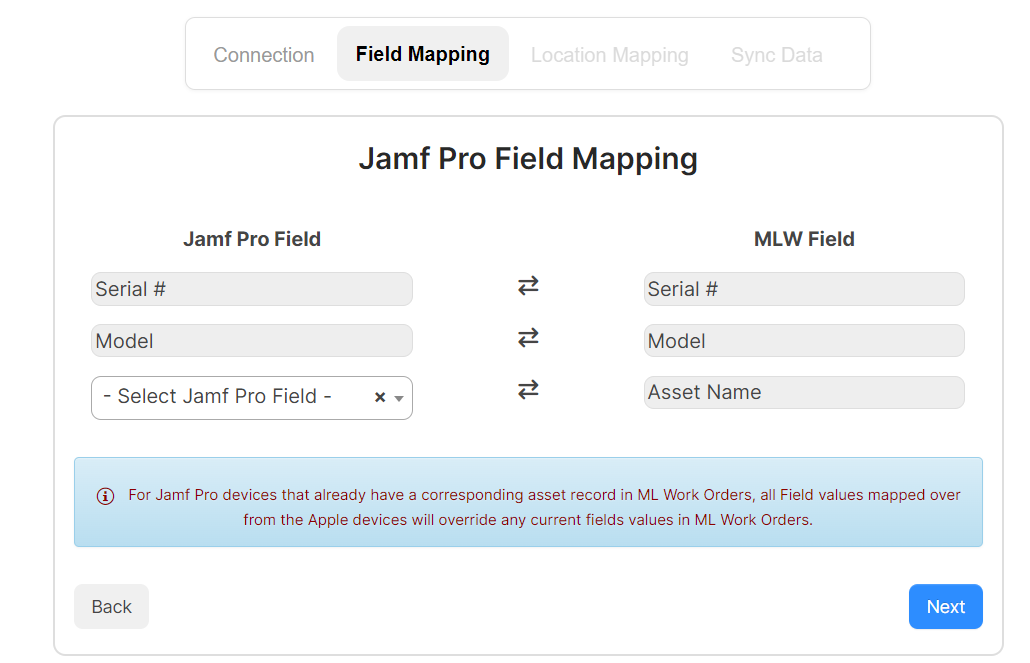Select the Field Mapping tab

click(422, 54)
